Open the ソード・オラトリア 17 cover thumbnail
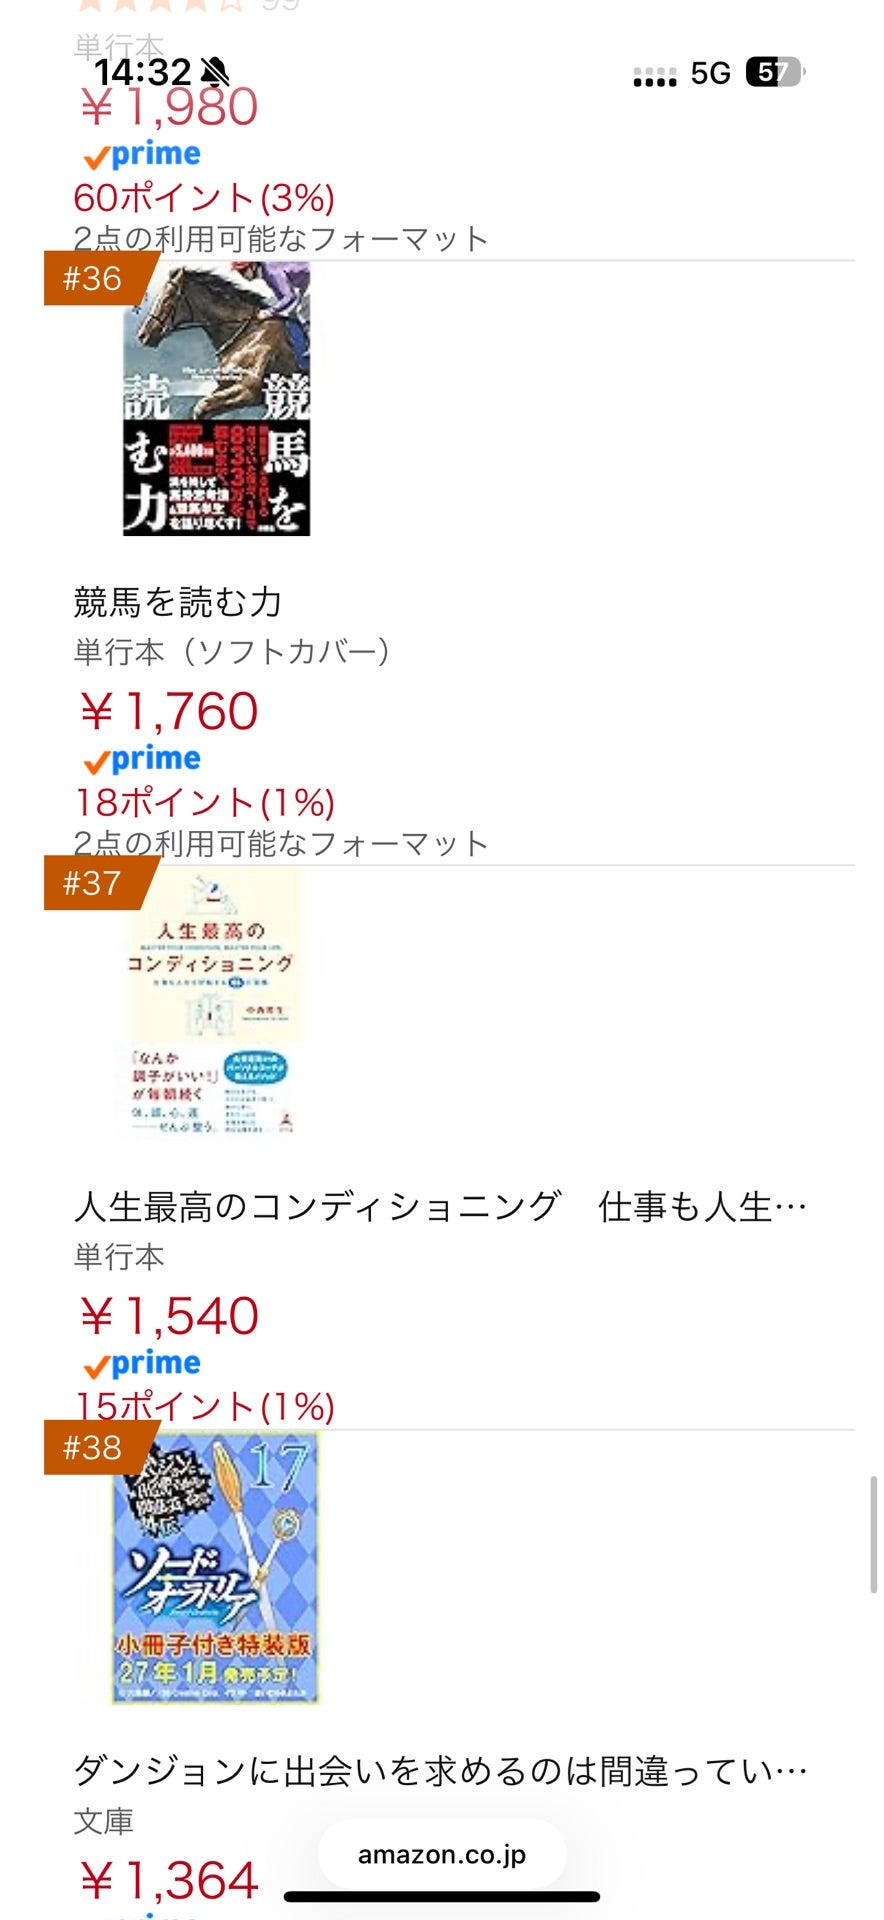The image size is (884, 1920). coord(215,1567)
